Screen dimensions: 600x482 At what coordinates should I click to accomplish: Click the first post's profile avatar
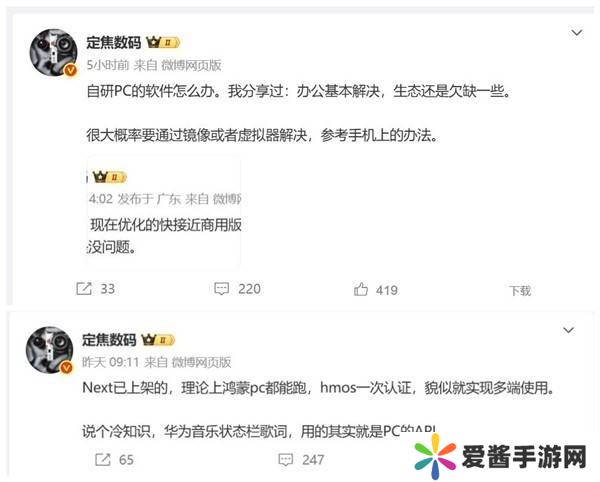[53, 52]
